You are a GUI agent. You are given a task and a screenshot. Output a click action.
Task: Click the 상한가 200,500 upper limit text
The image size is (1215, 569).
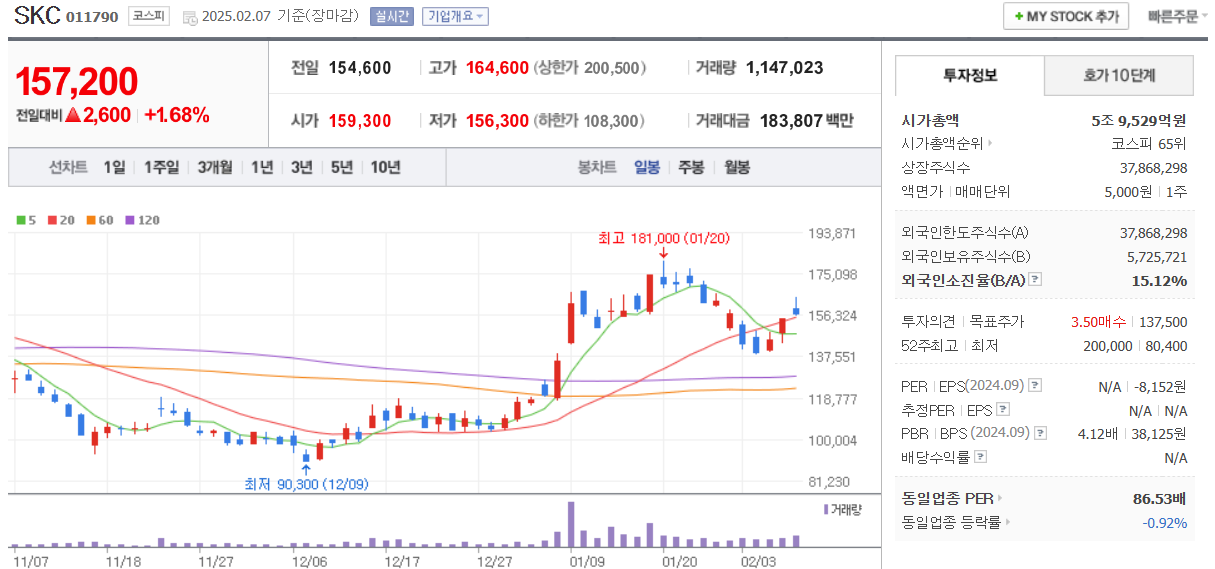click(x=589, y=68)
